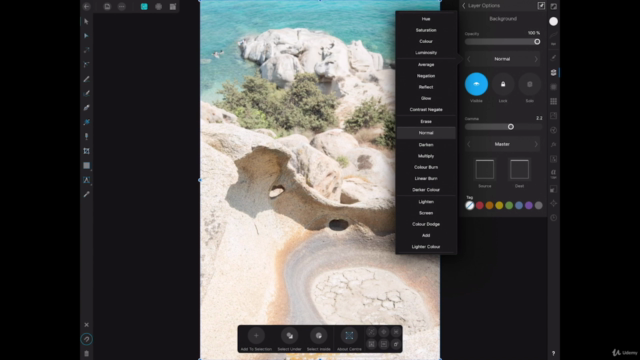This screenshot has width=640, height=360.
Task: Choose Colour Dodge blend mode
Action: coord(426,224)
